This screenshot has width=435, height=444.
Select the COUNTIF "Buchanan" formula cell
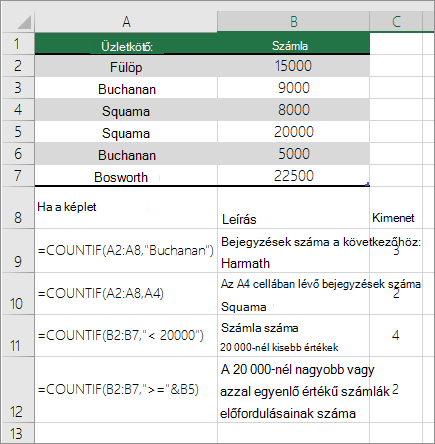point(126,251)
